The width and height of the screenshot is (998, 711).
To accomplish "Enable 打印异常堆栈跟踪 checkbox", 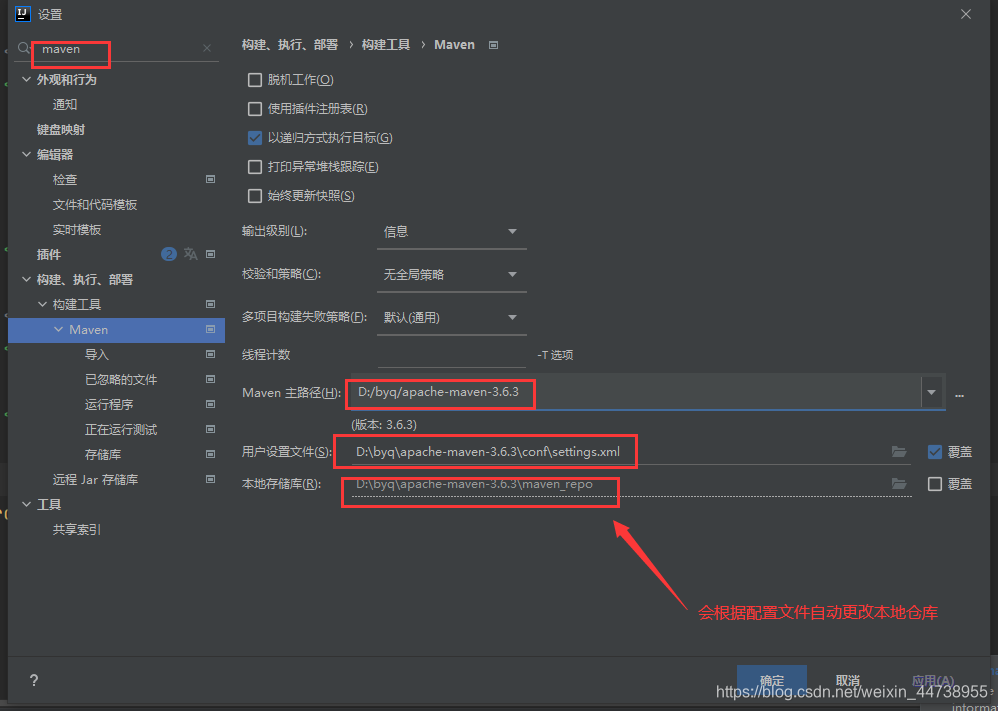I will 255,167.
